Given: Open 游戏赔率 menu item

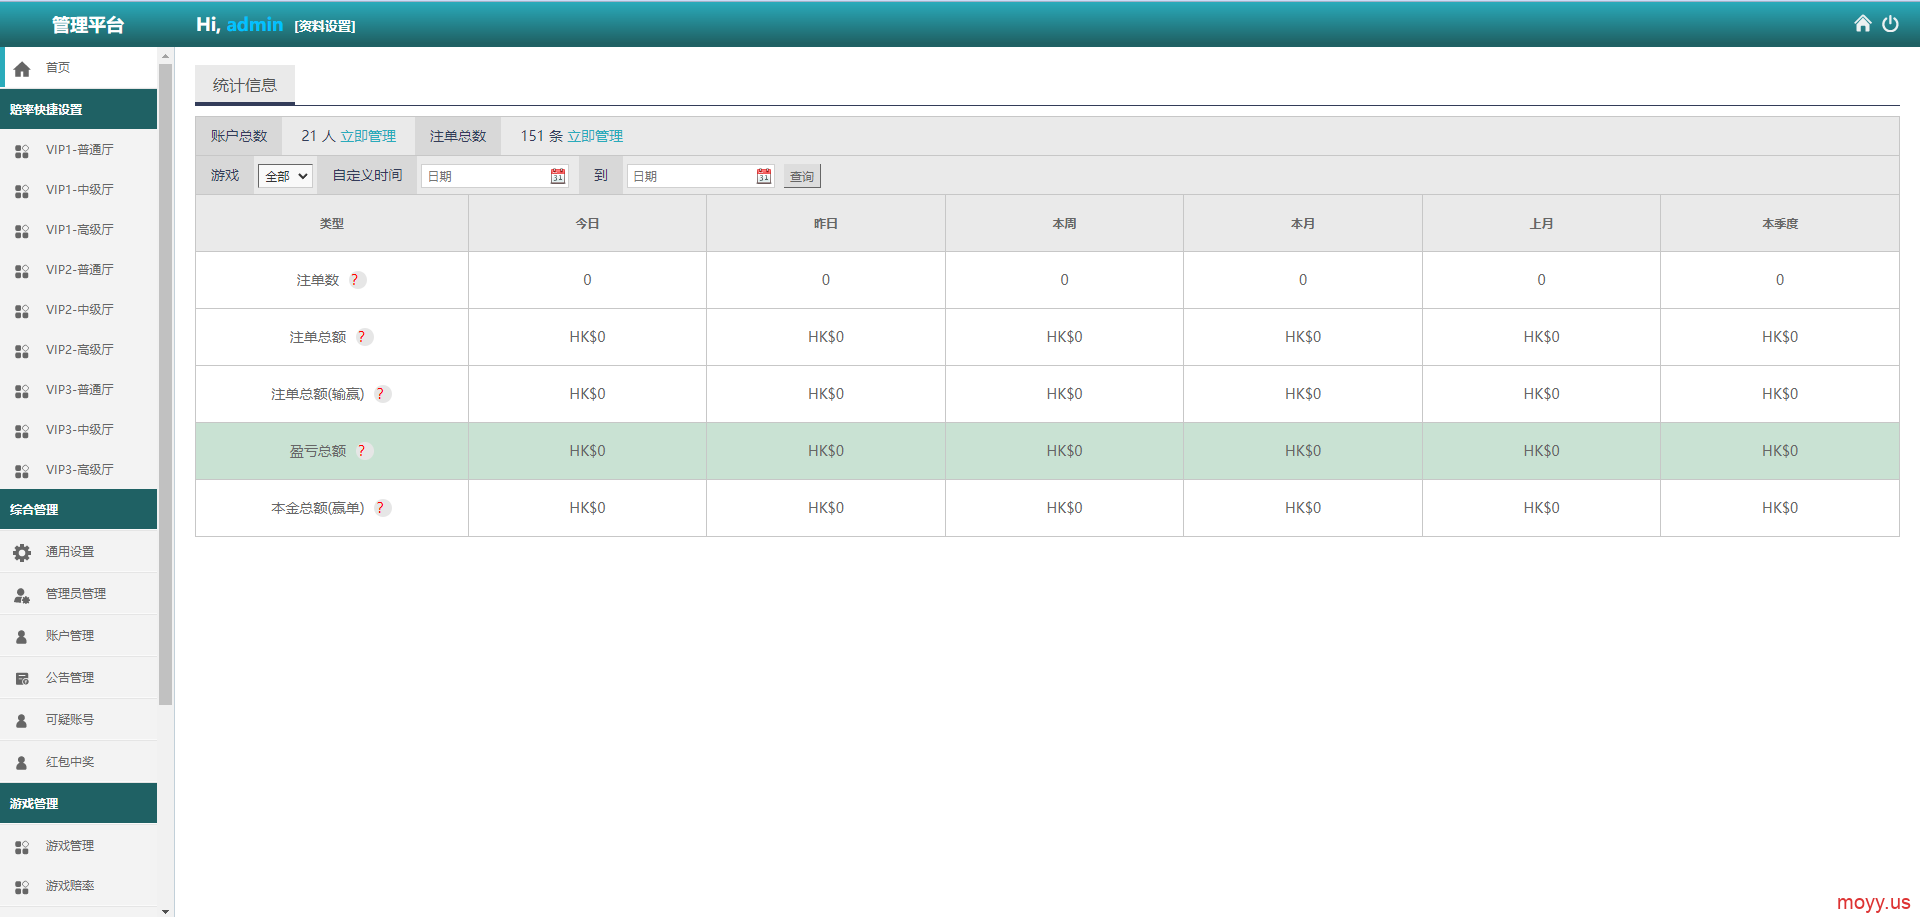Looking at the screenshot, I should coord(79,886).
